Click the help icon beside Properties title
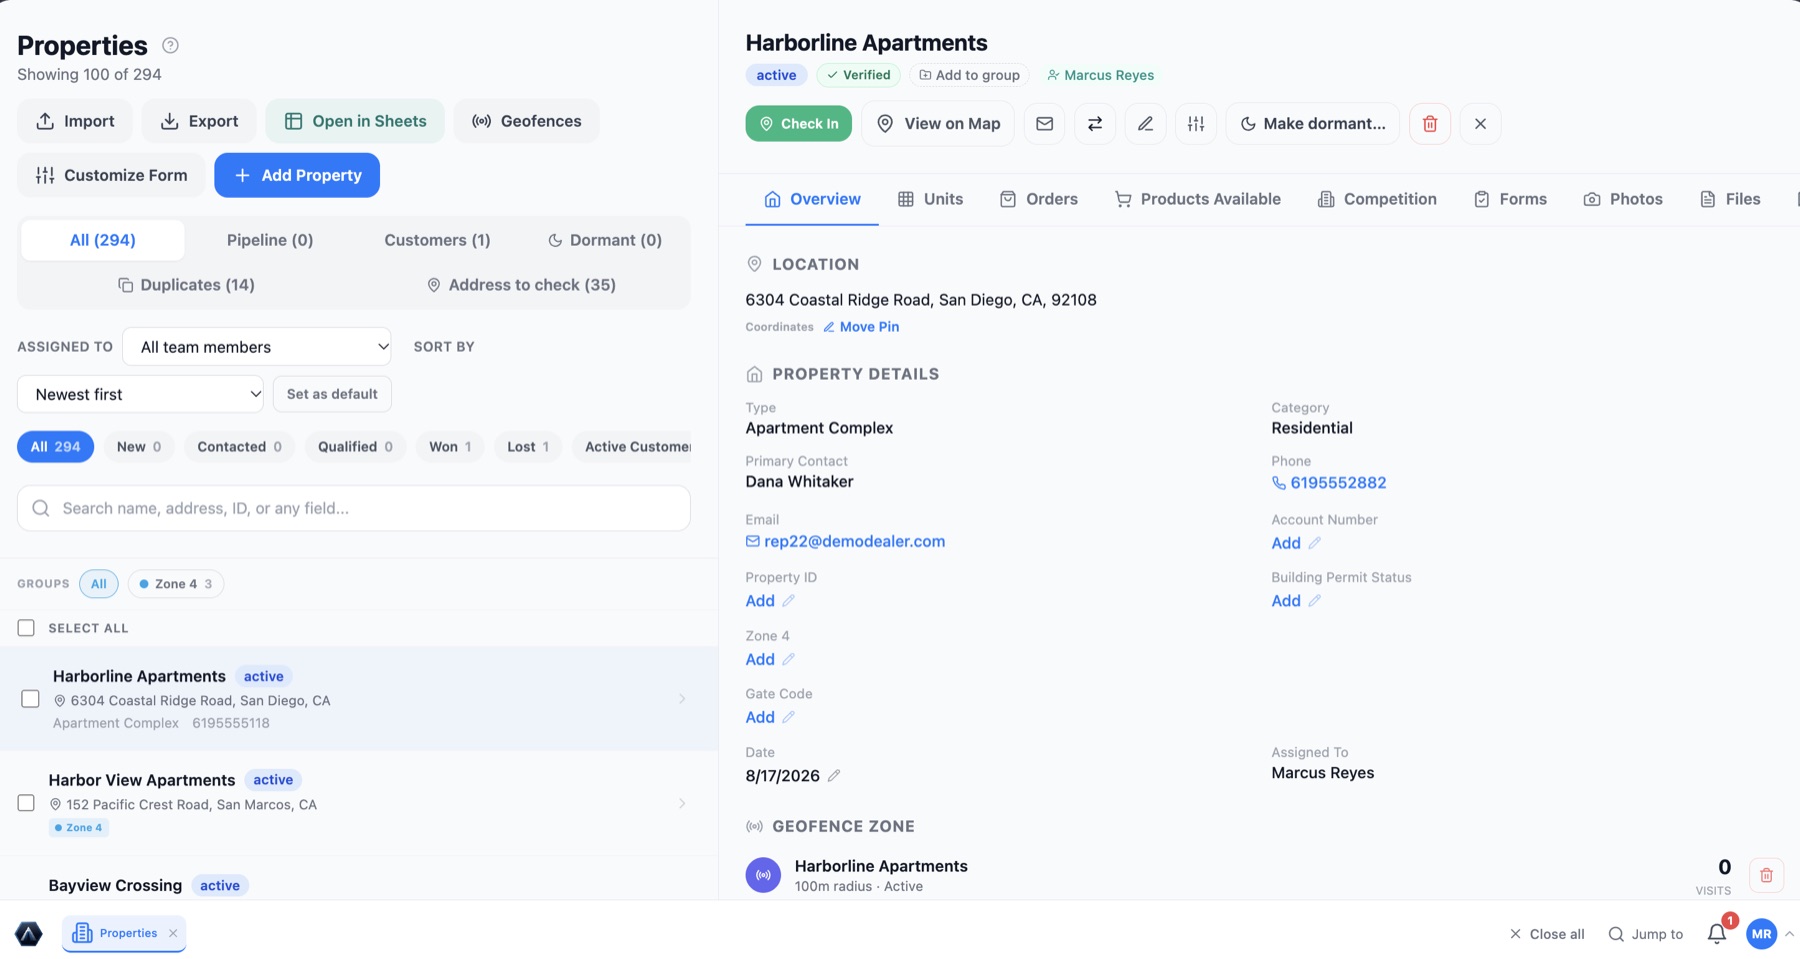The image size is (1800, 959). pyautogui.click(x=170, y=45)
